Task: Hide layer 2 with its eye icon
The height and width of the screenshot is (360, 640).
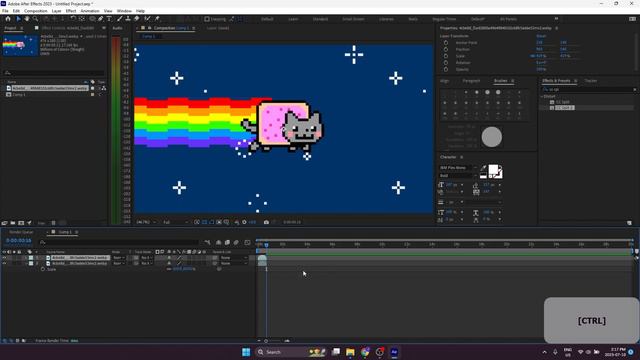Action: coord(4,264)
